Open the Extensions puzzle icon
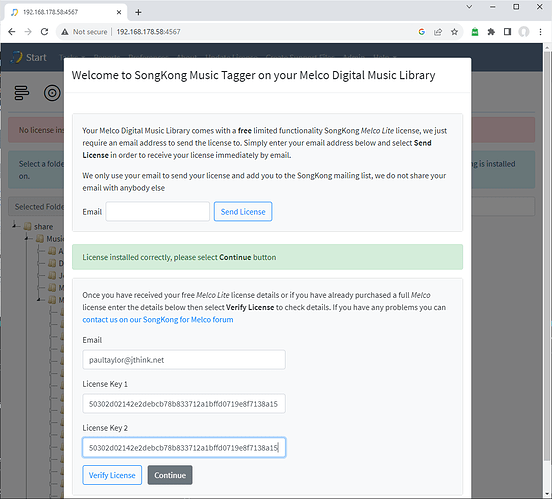This screenshot has width=552, height=499. click(491, 32)
